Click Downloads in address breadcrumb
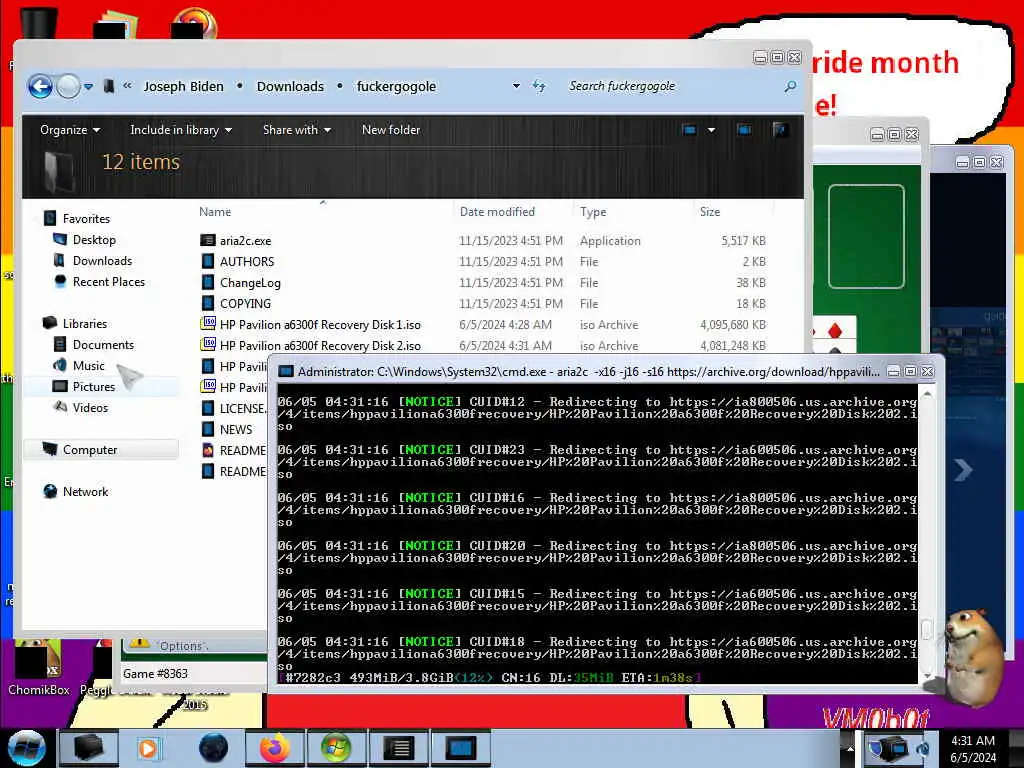 click(290, 86)
